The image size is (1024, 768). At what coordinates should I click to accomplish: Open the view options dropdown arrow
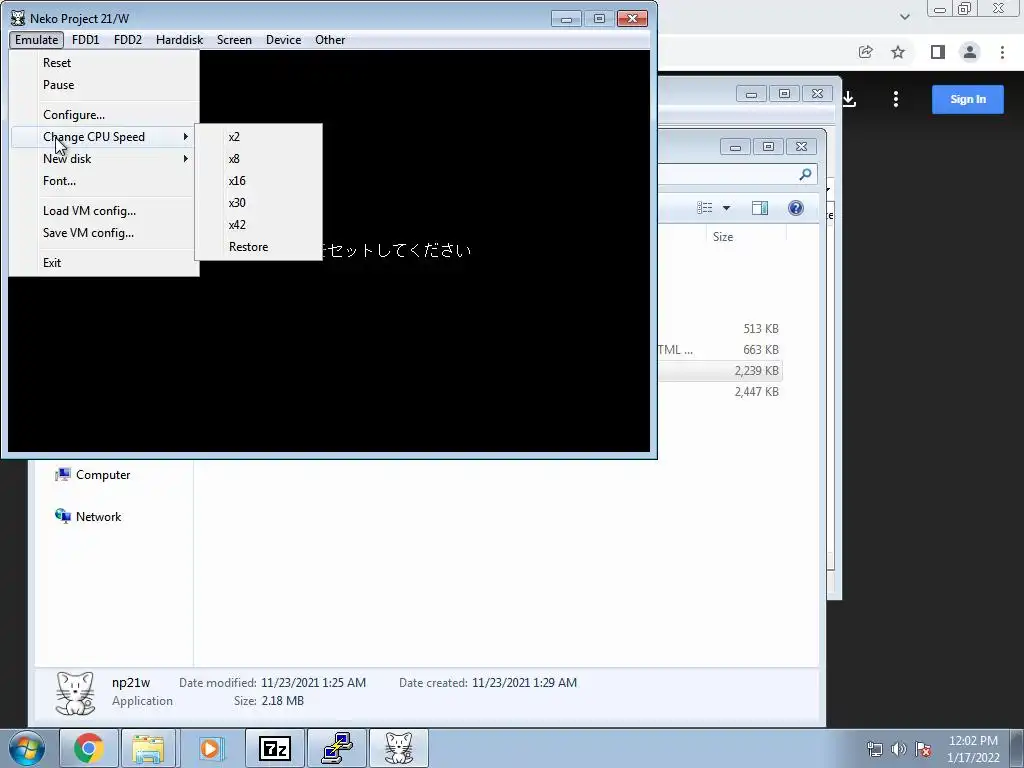pos(726,208)
